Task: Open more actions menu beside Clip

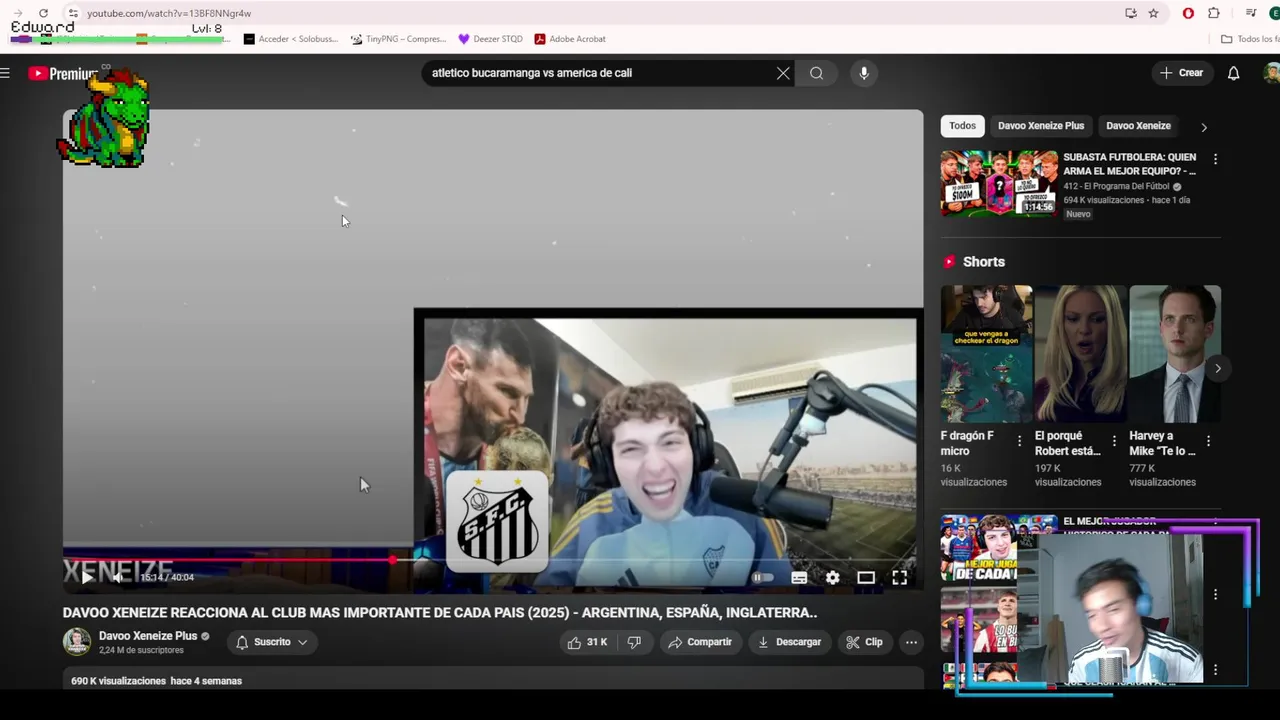Action: (x=911, y=642)
